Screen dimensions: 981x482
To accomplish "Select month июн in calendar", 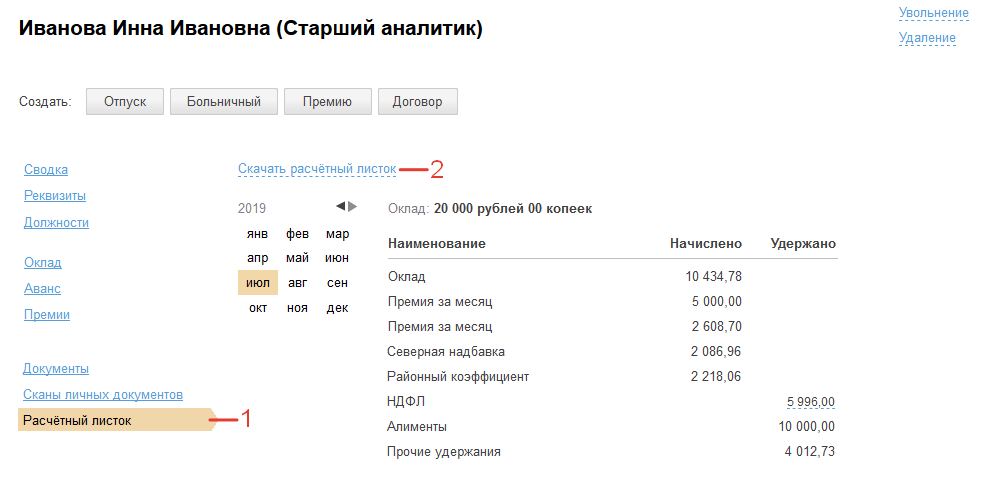I will [337, 259].
